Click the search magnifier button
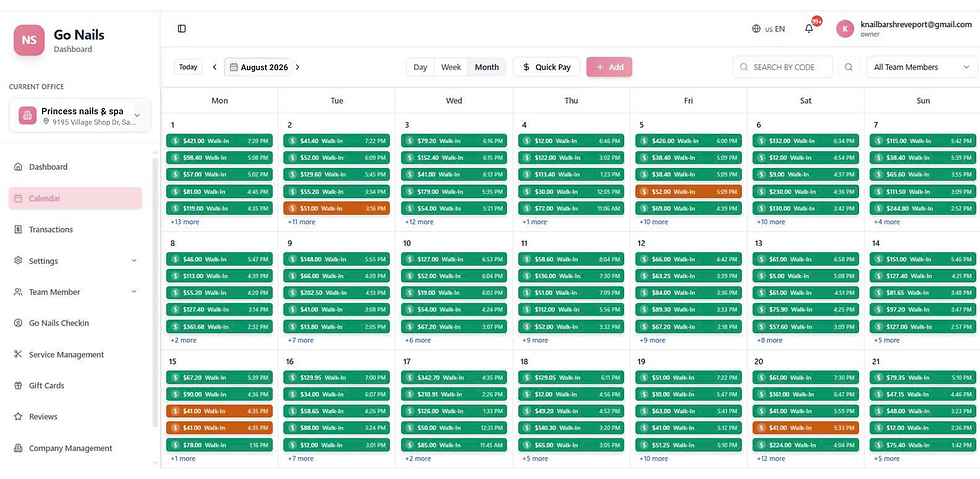Viewport: 980px width, 479px height. (848, 67)
